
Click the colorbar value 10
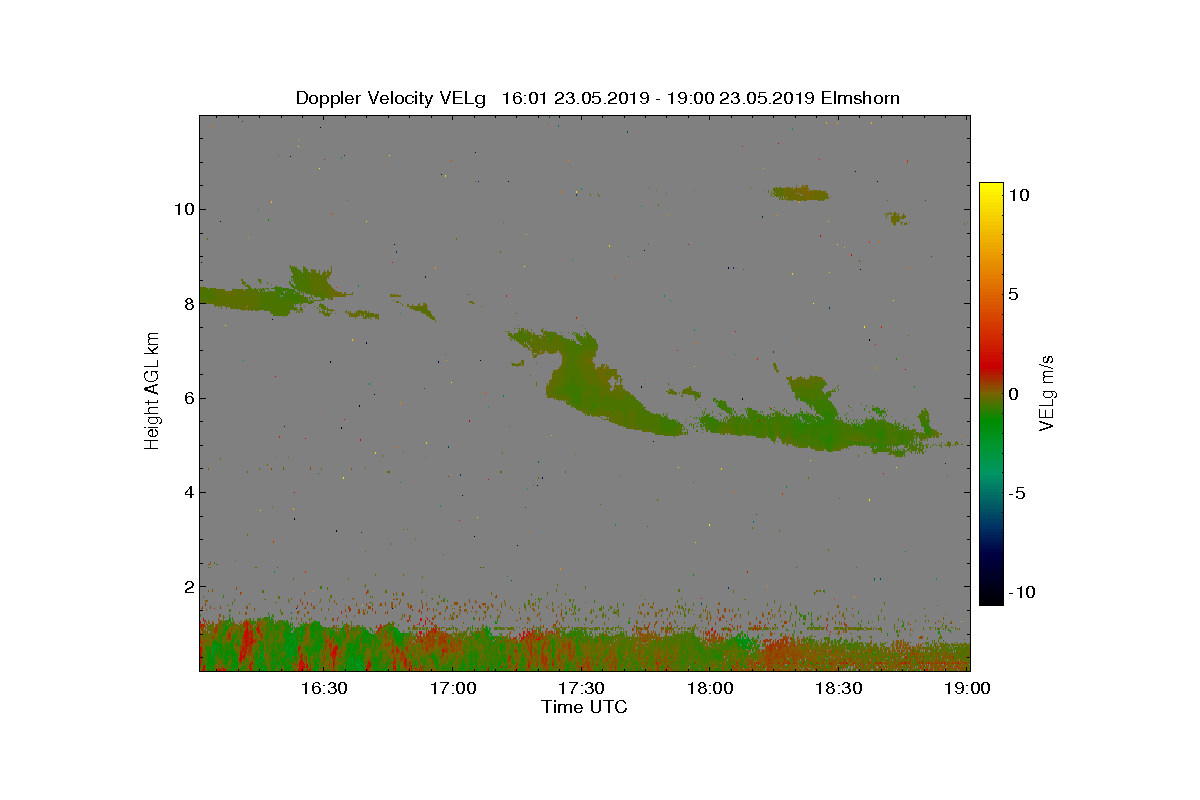1018,196
